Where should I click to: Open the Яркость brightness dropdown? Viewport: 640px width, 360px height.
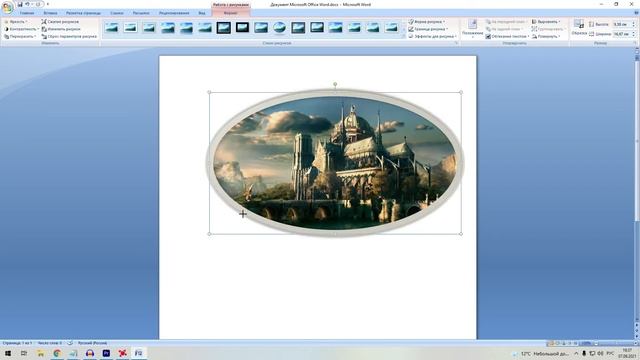tap(16, 22)
